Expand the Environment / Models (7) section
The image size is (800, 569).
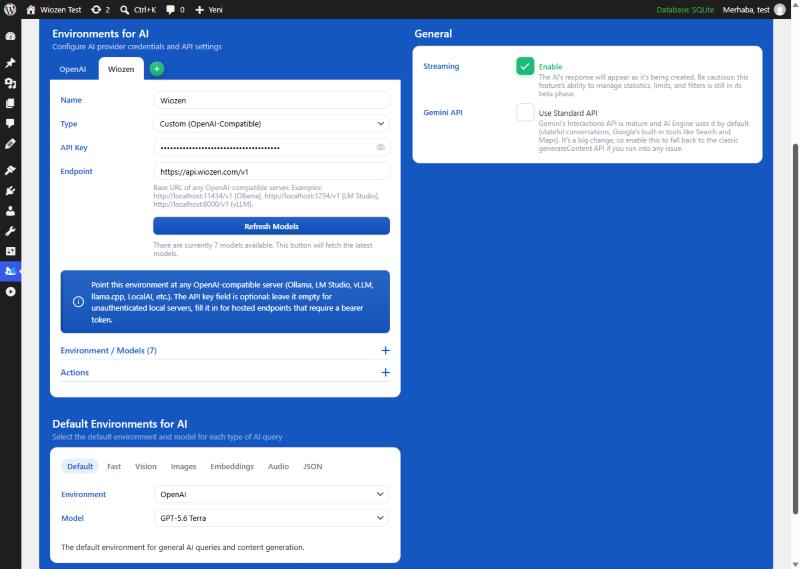pyautogui.click(x=225, y=350)
